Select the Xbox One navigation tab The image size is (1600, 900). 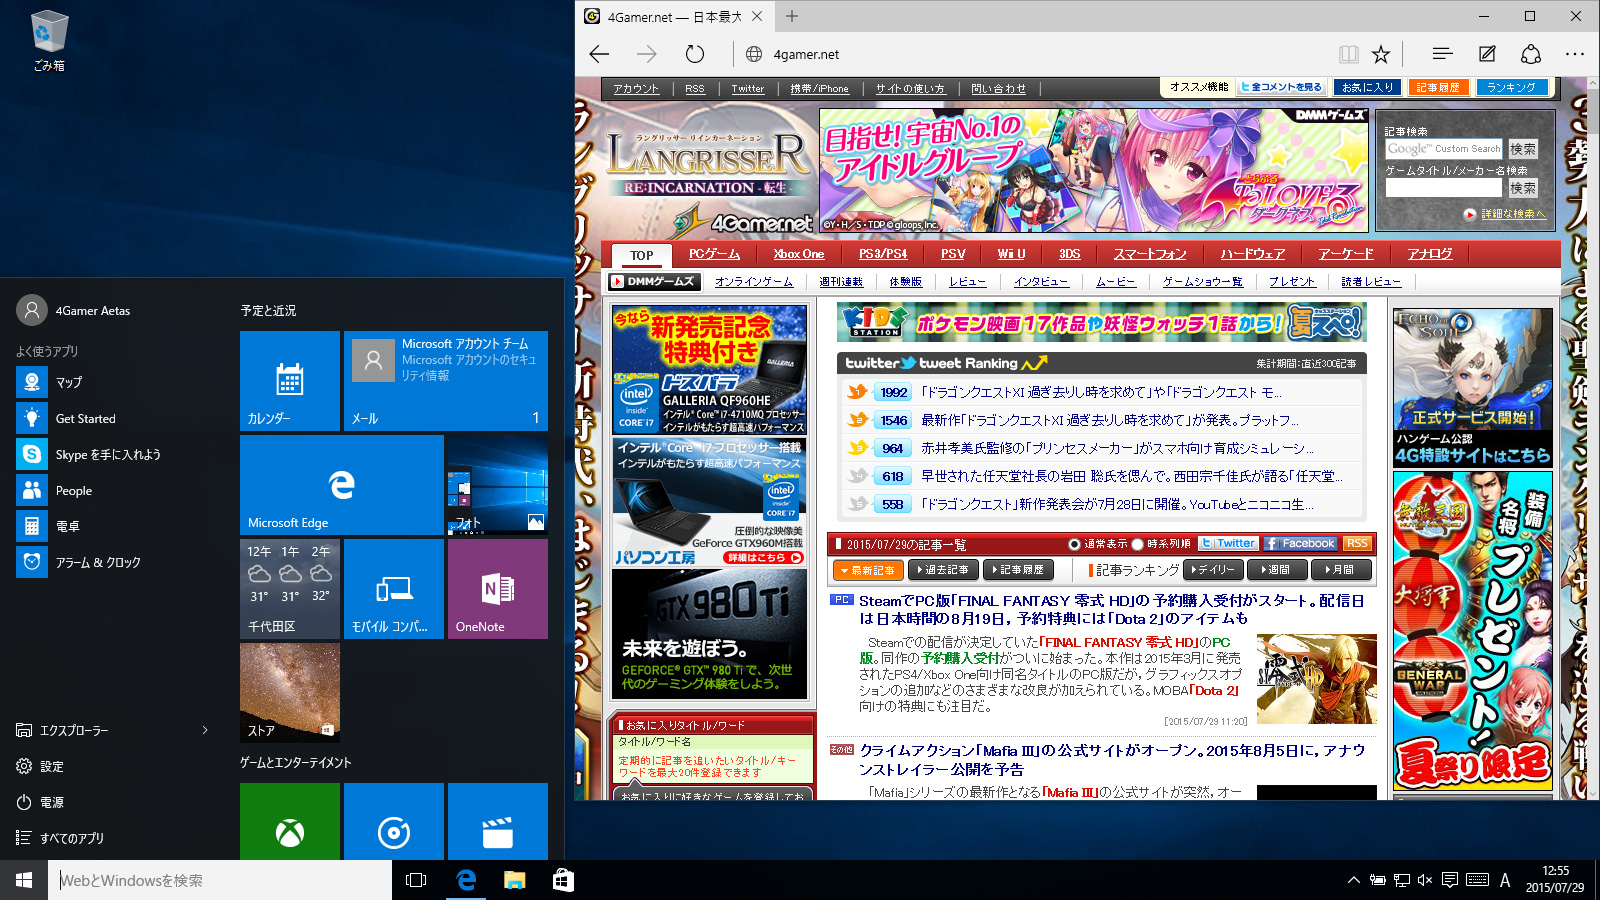tap(798, 254)
